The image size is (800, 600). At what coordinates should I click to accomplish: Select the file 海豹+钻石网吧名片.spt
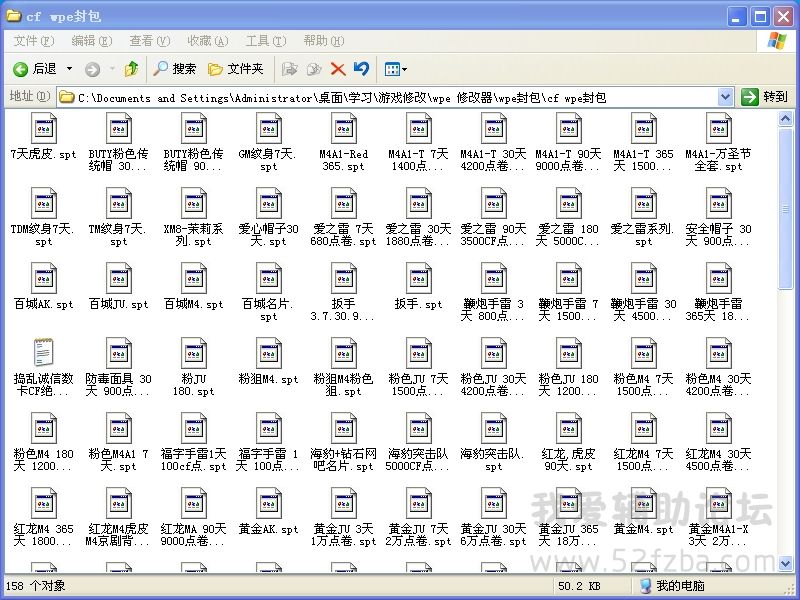[343, 442]
